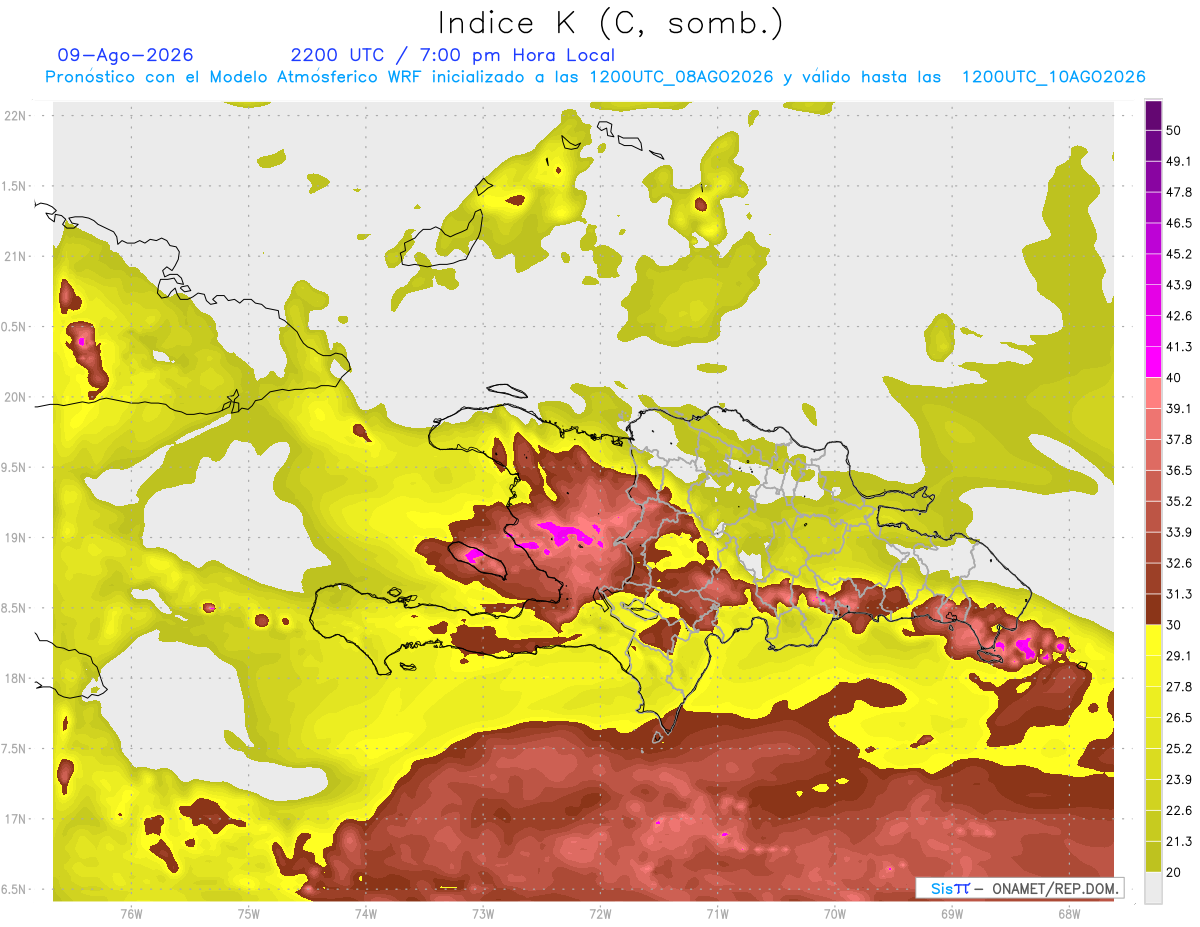Click the valid-until time '1200UTC_10AGO2026'
The image size is (1200, 927).
coord(1053,77)
